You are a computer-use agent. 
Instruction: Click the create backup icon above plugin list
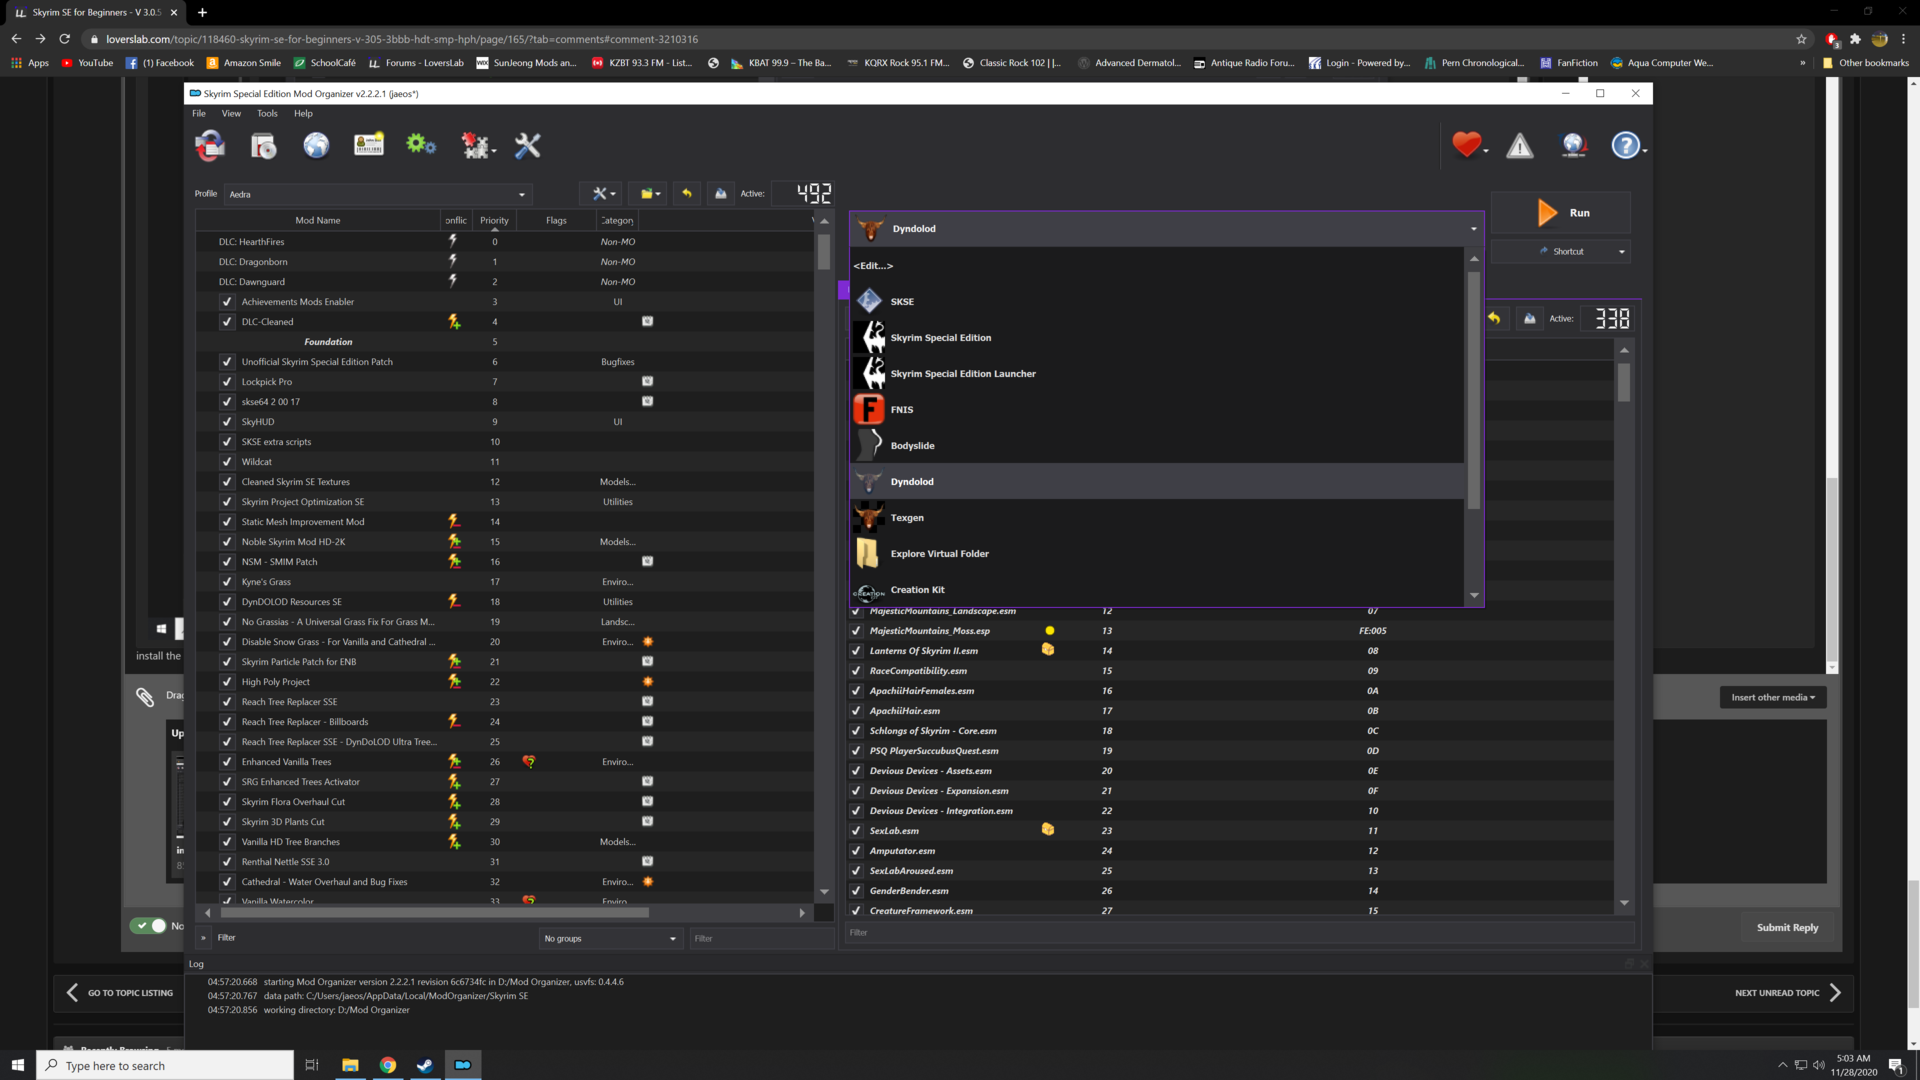coord(1530,318)
